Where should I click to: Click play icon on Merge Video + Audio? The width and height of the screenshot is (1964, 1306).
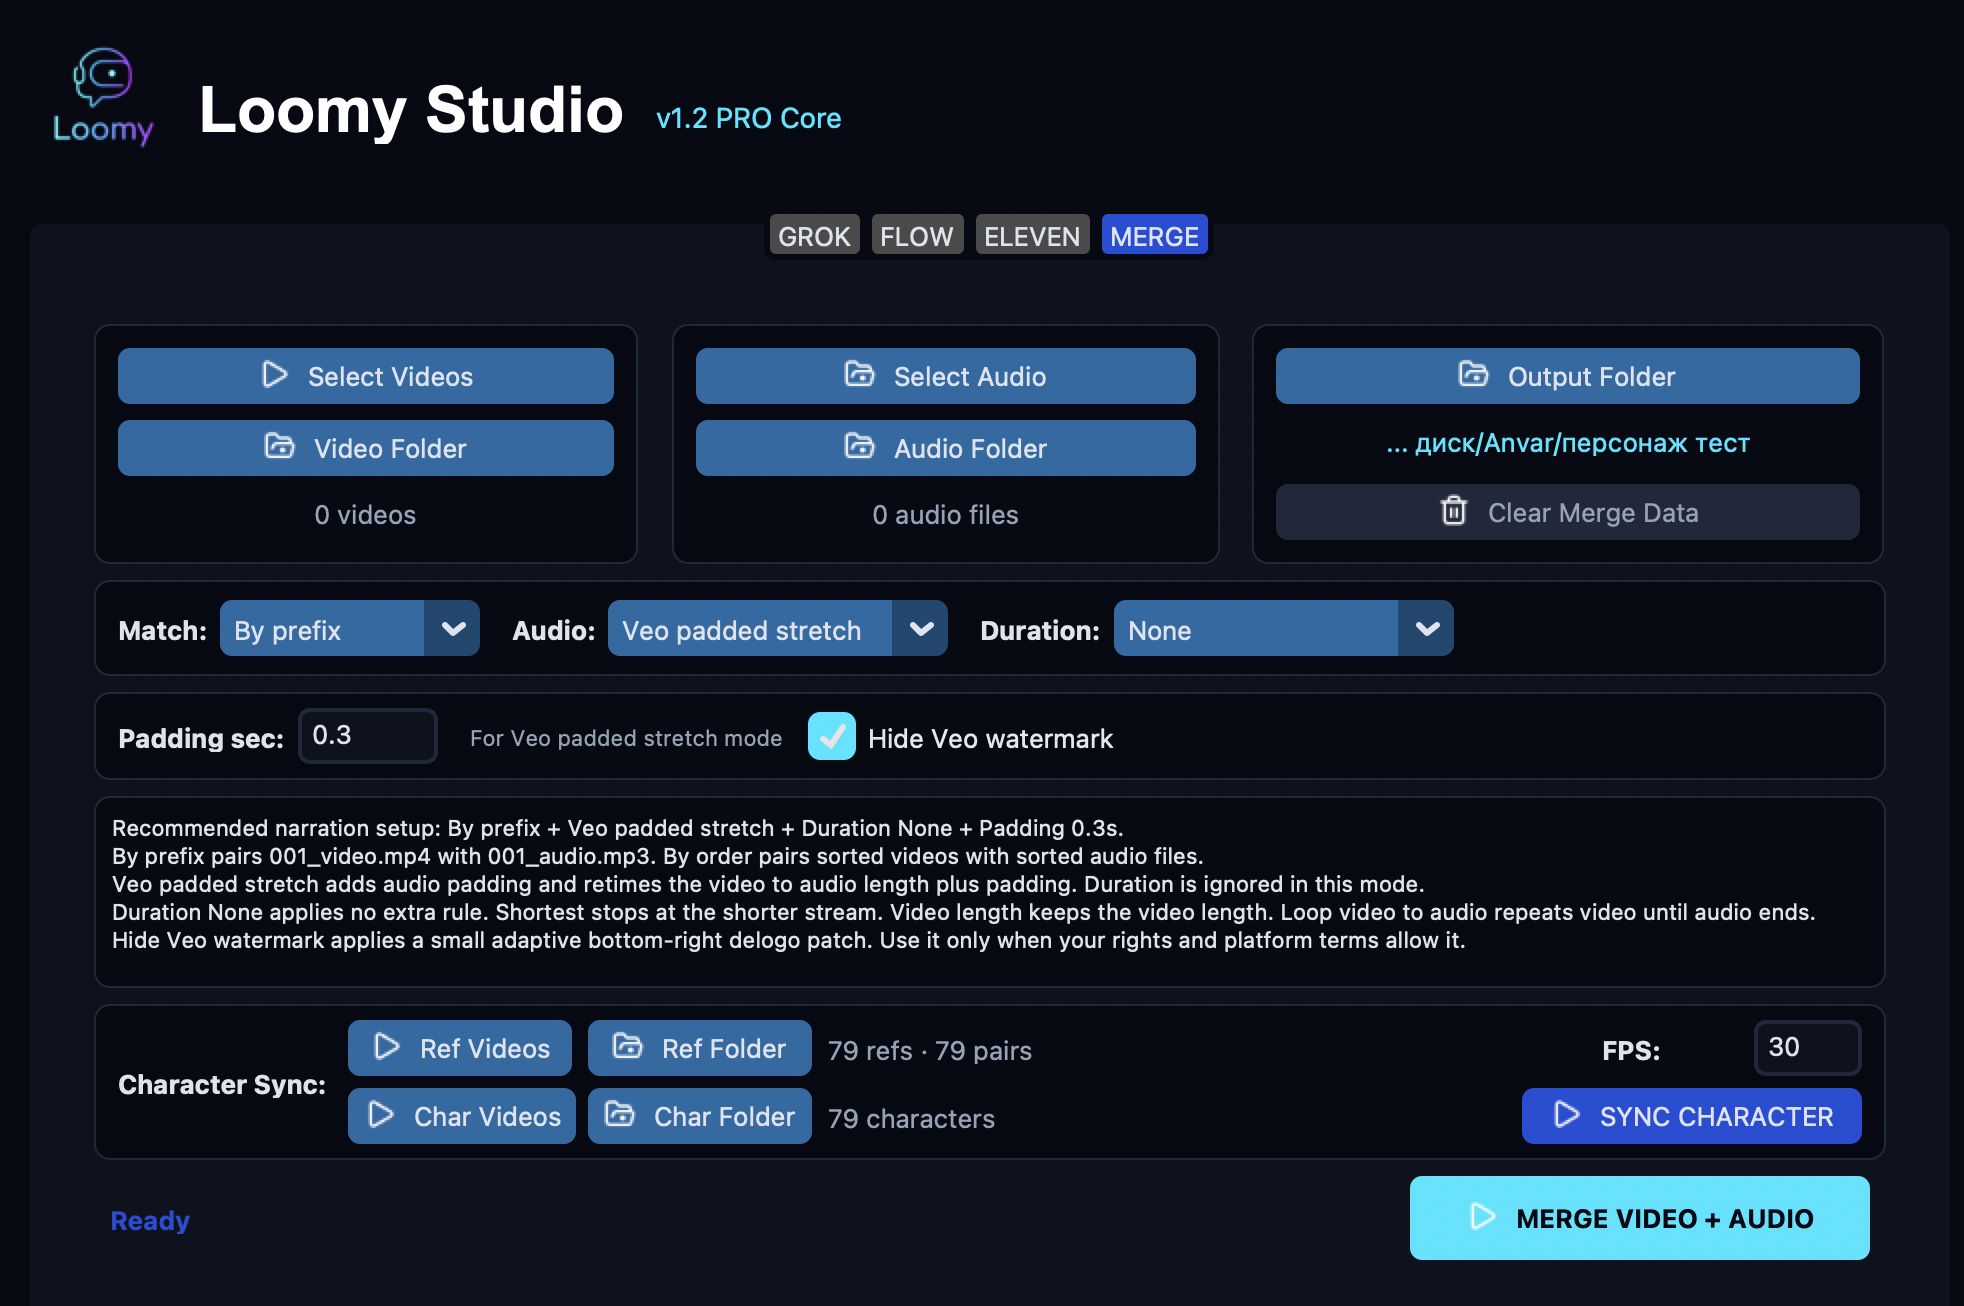point(1483,1217)
